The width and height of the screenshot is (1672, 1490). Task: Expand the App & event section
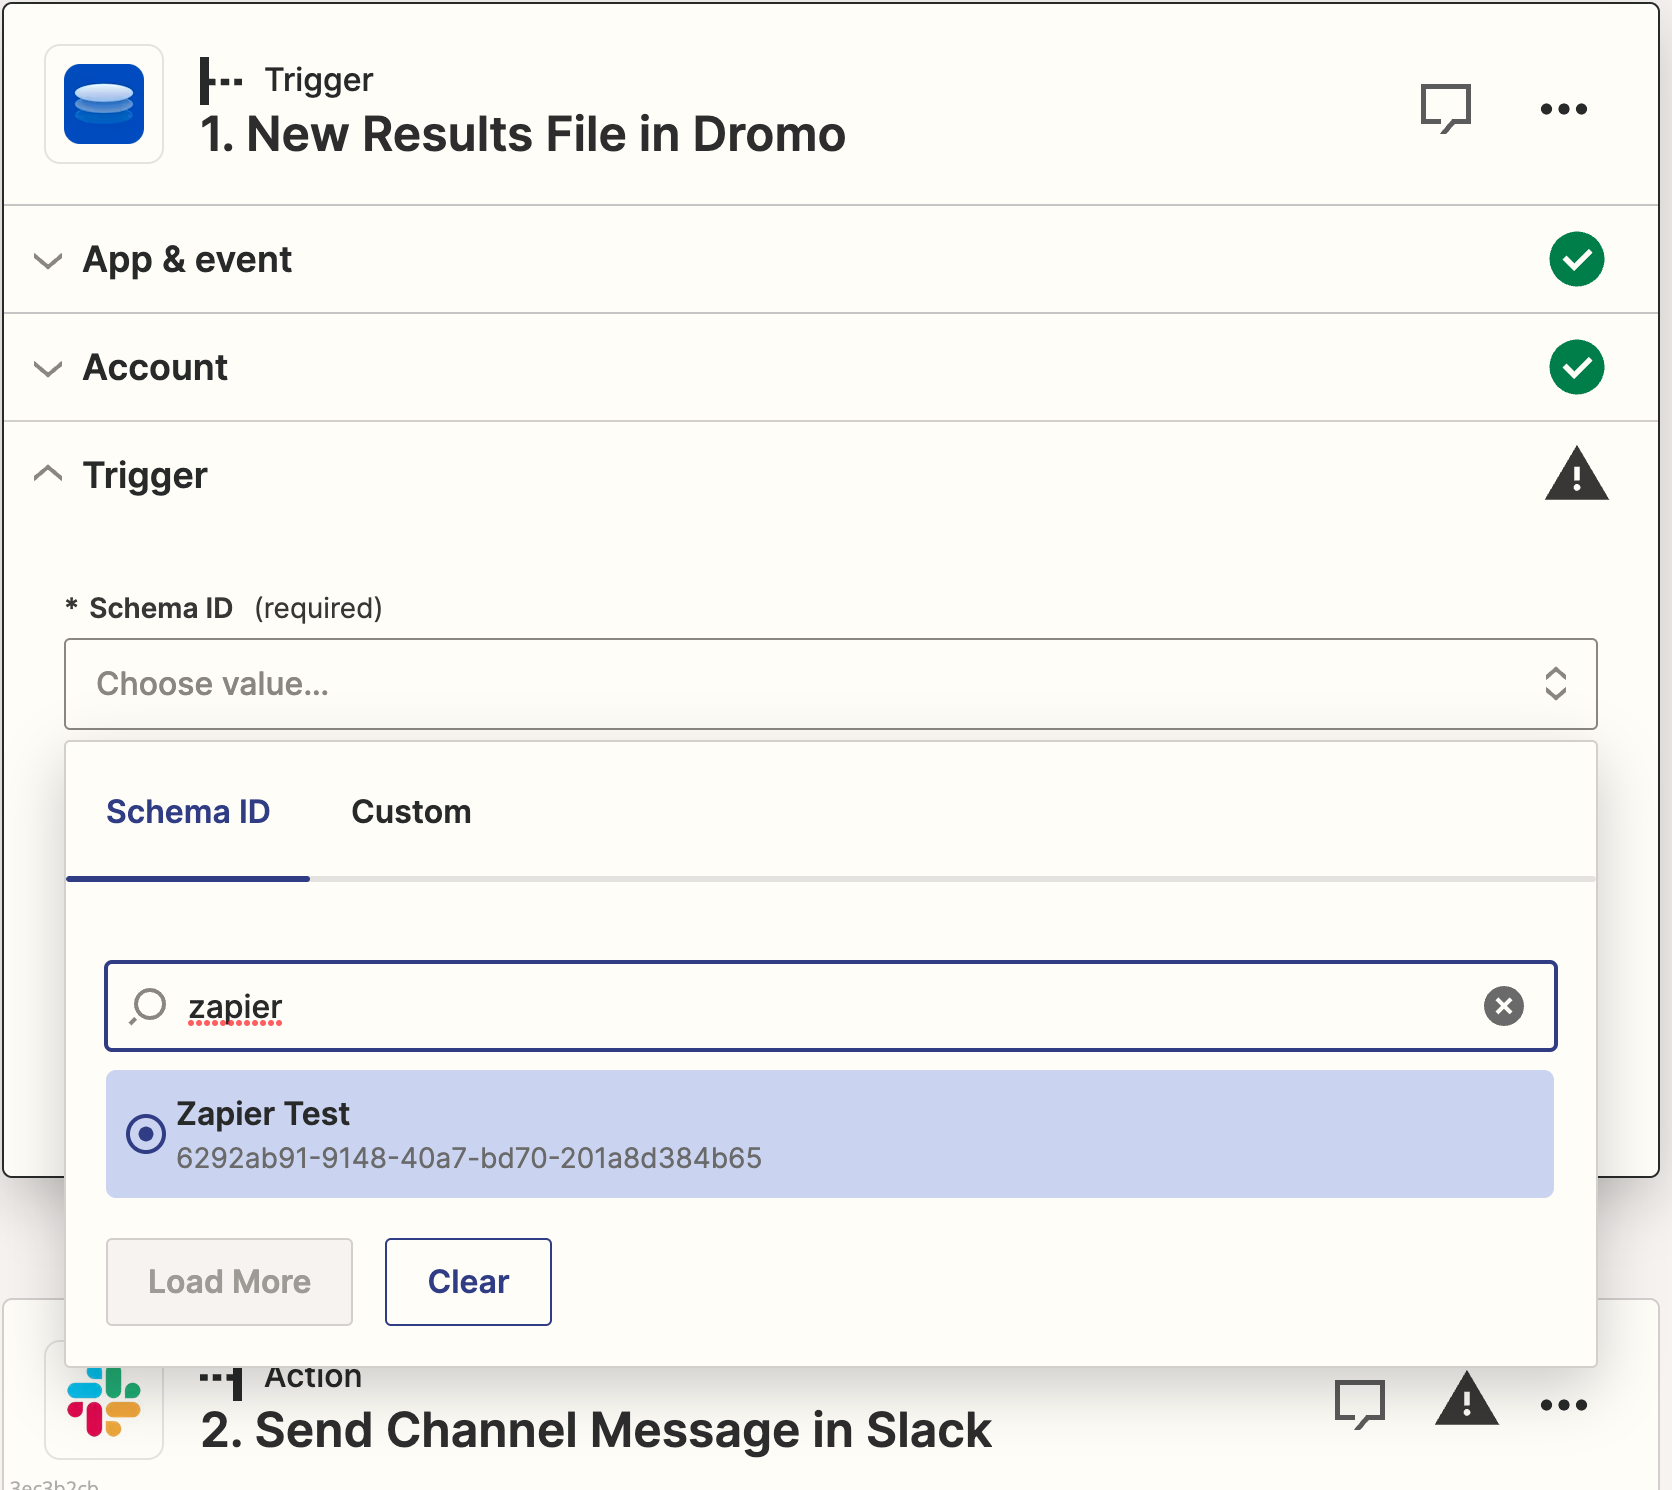click(x=48, y=261)
